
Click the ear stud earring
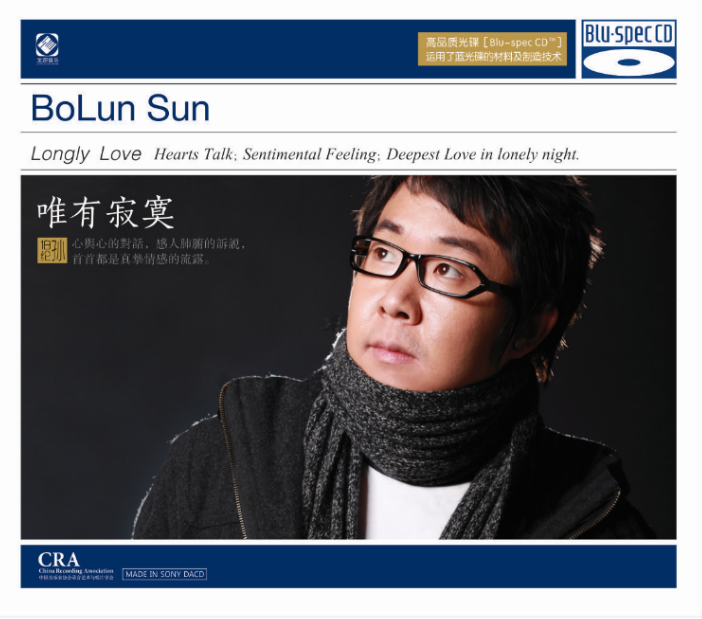click(518, 345)
